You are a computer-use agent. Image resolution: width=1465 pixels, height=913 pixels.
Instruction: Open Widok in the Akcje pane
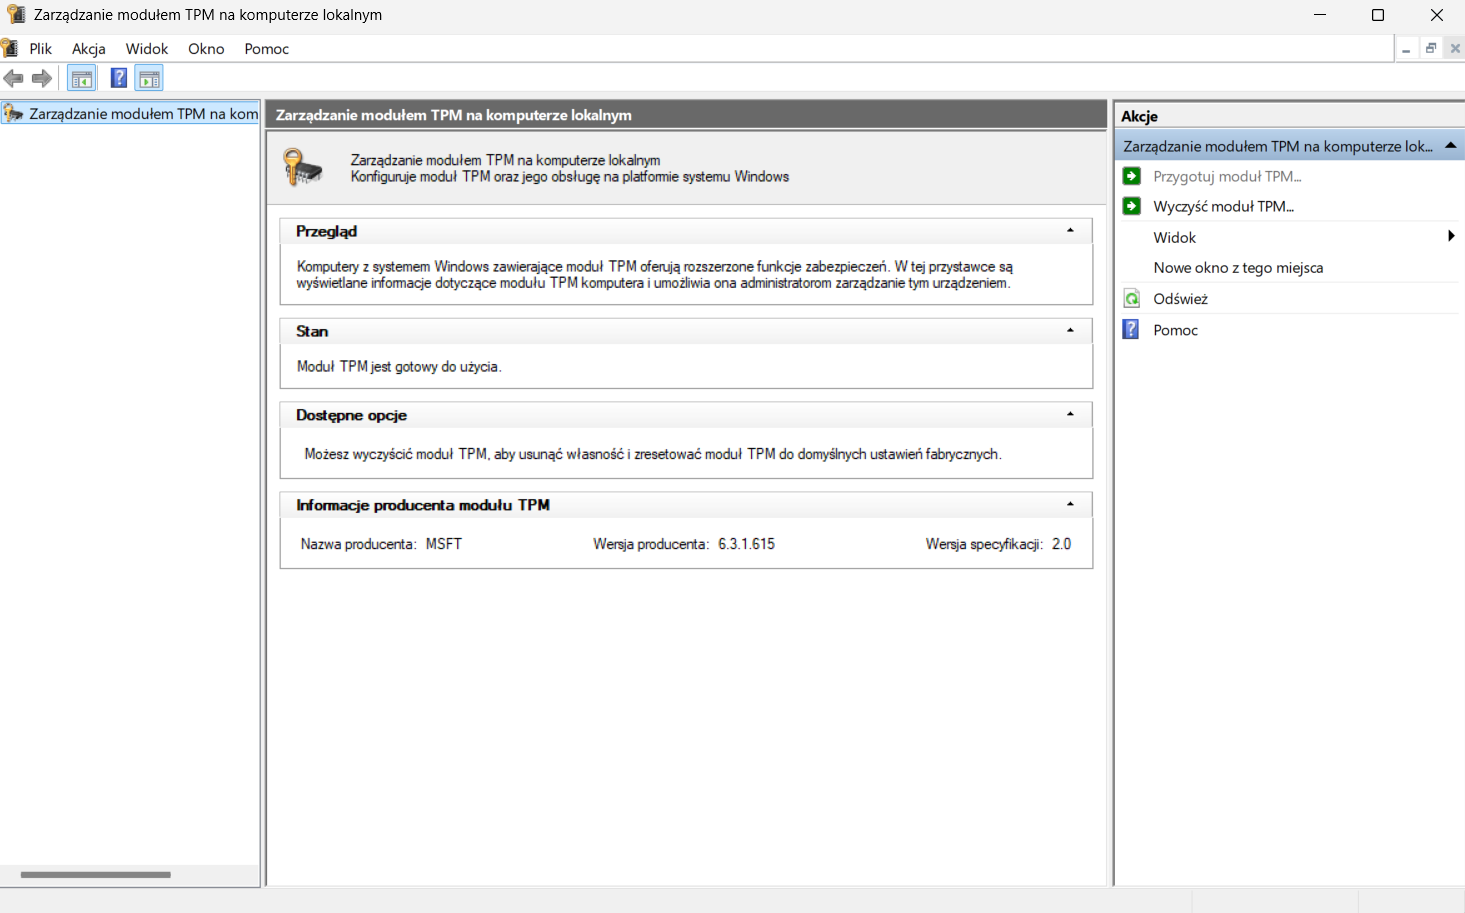[x=1174, y=237]
